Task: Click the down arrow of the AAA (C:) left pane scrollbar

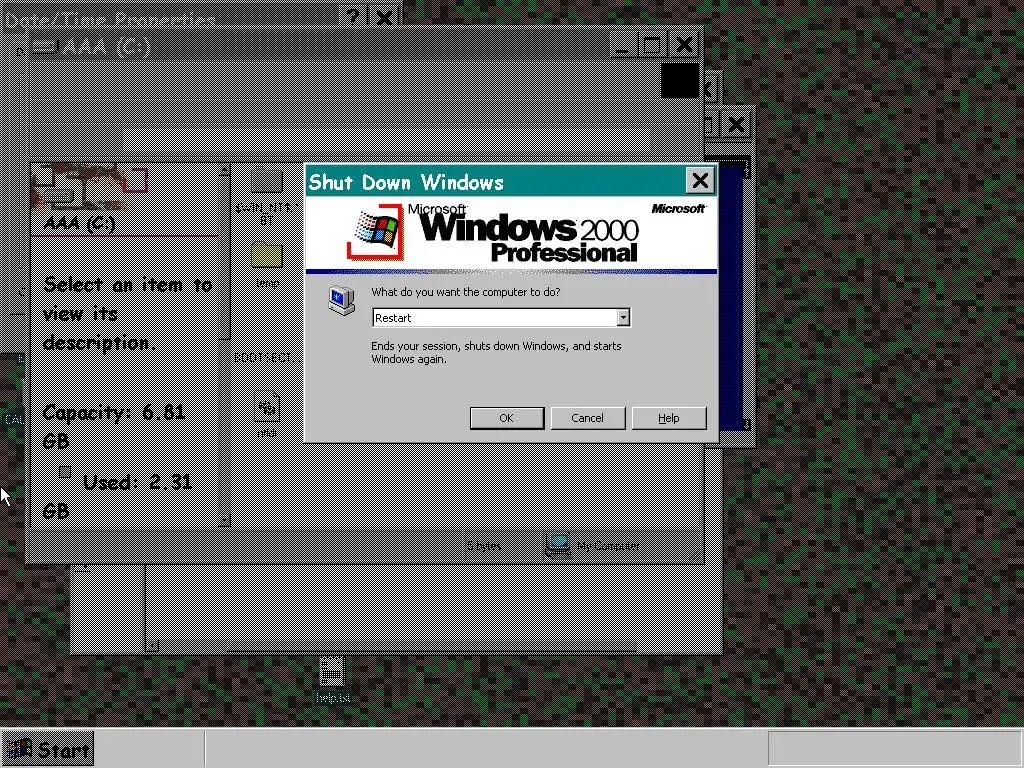Action: point(224,520)
